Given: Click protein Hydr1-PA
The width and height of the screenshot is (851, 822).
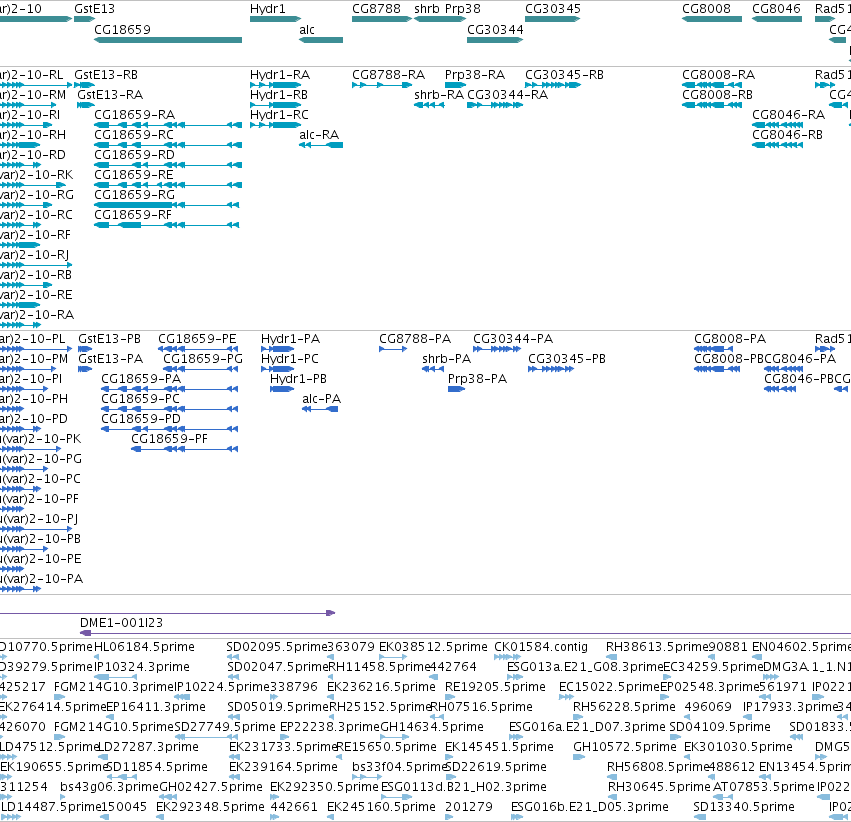Looking at the screenshot, I should coord(290,339).
